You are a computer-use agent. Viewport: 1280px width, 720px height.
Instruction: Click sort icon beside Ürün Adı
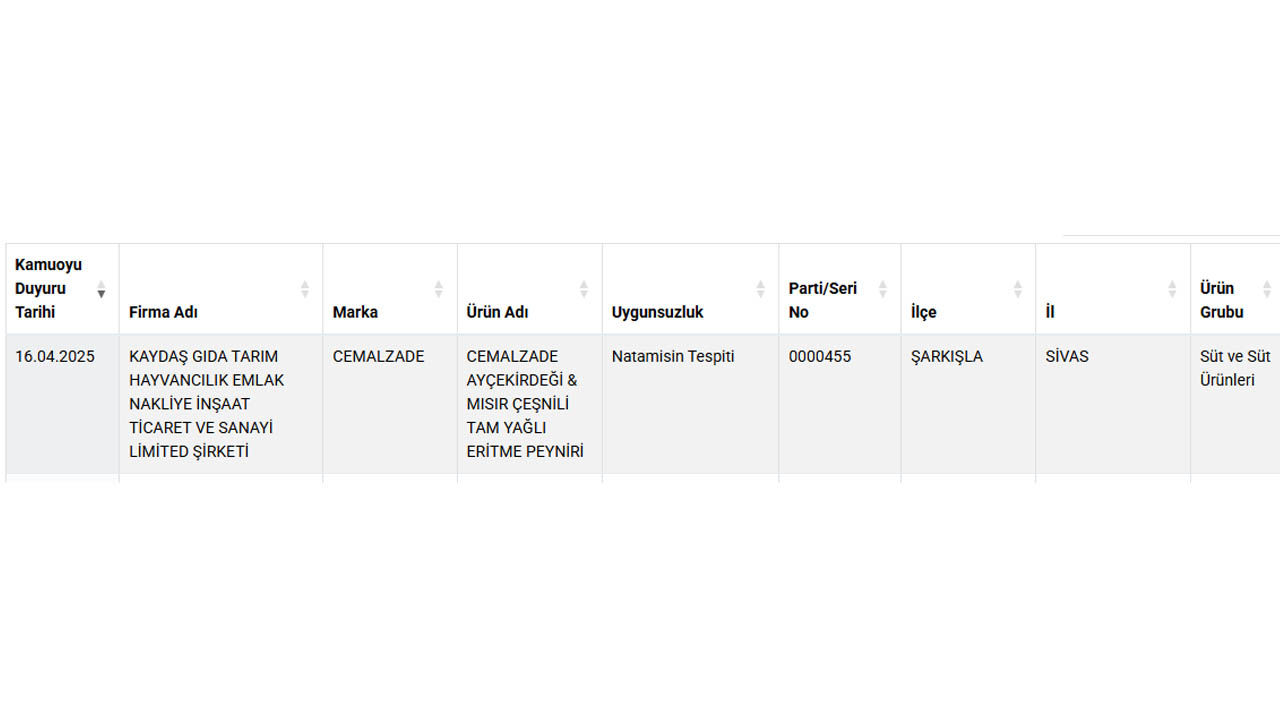[x=584, y=289]
